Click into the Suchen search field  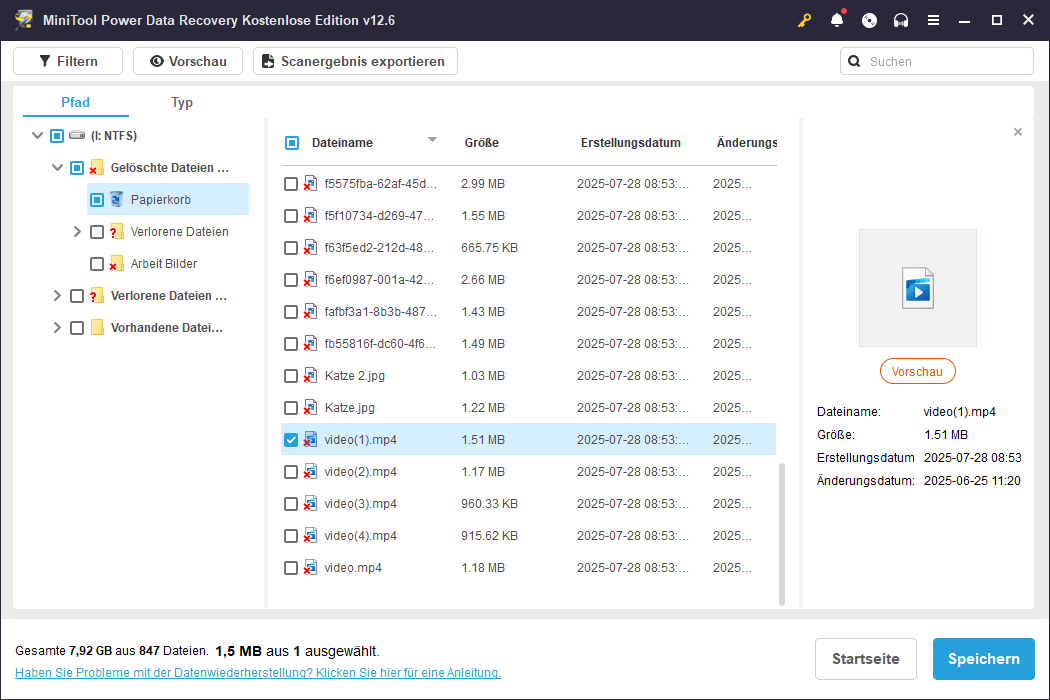click(946, 61)
